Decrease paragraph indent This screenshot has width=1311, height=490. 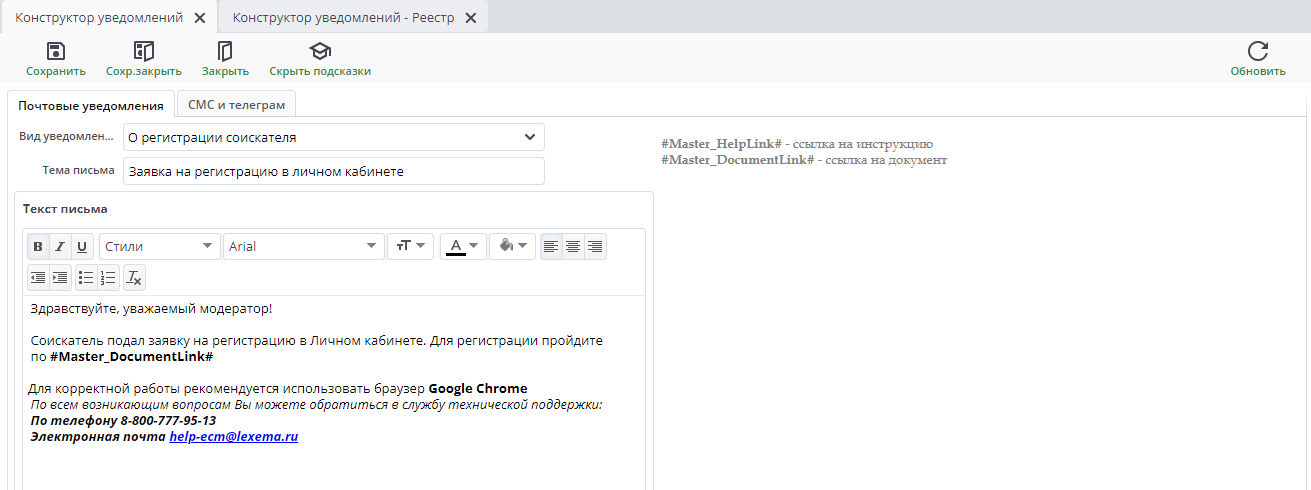[38, 277]
